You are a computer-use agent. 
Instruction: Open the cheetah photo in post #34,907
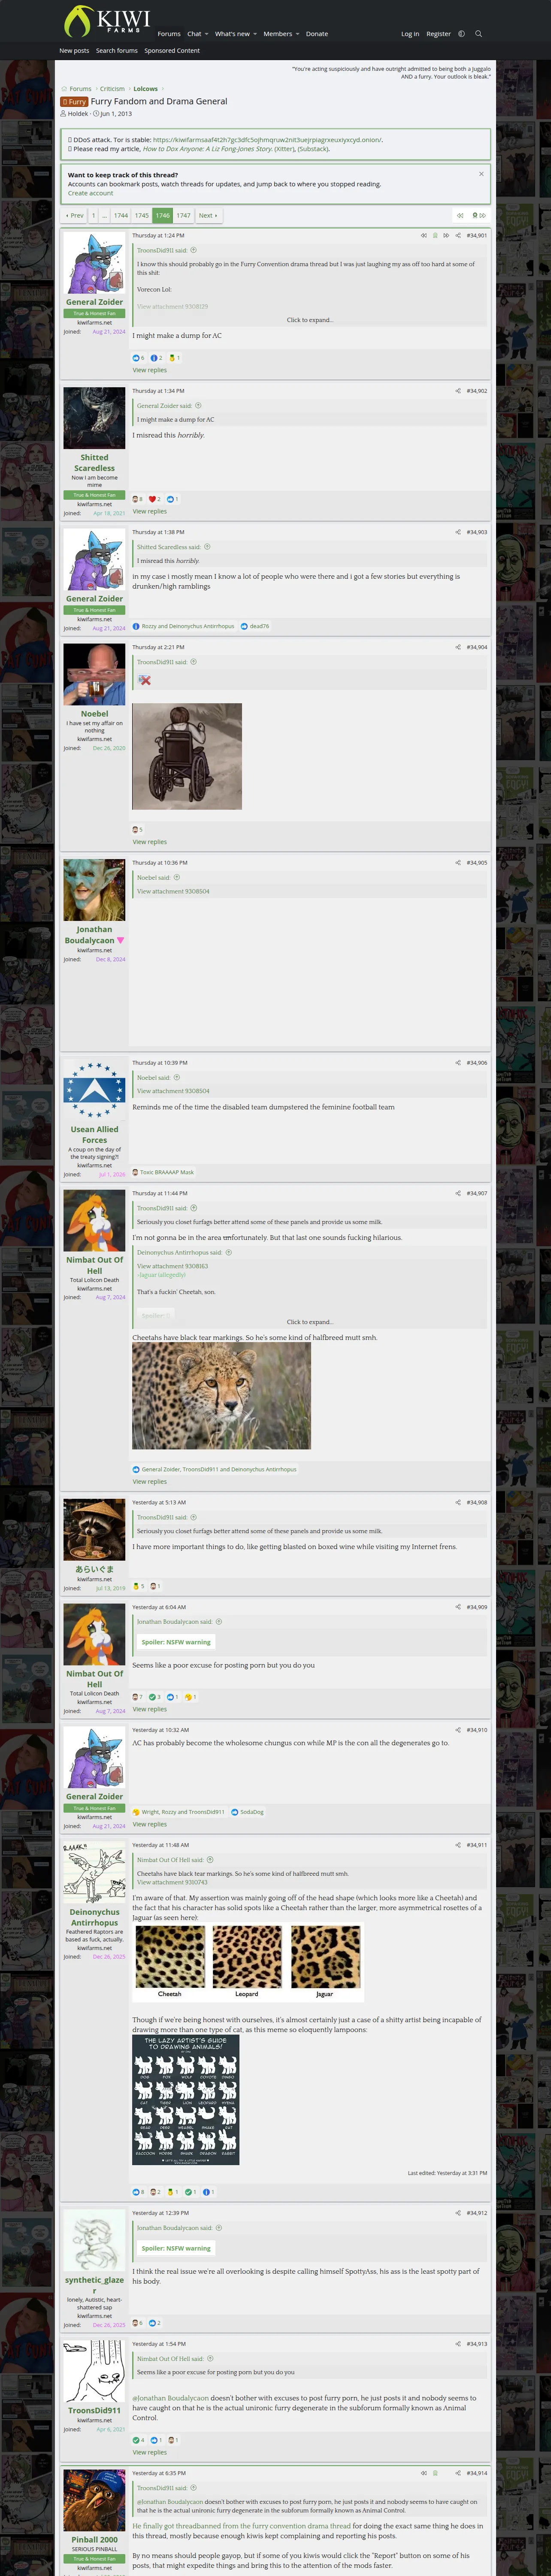(x=222, y=1396)
